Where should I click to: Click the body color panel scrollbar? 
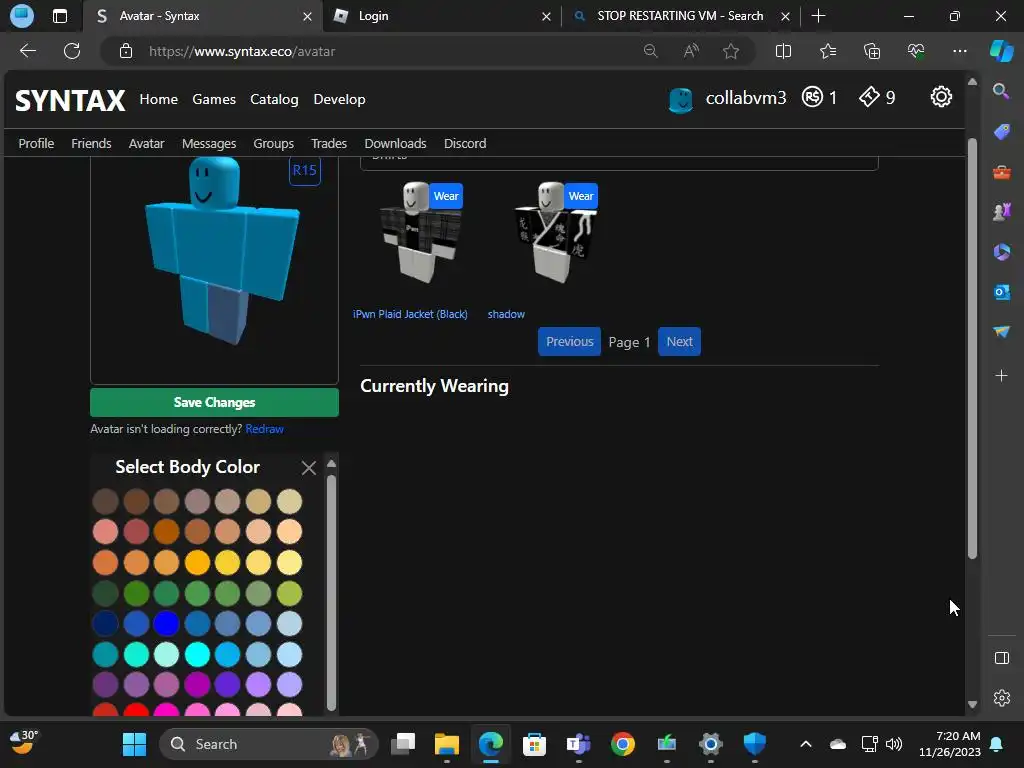pos(331,592)
